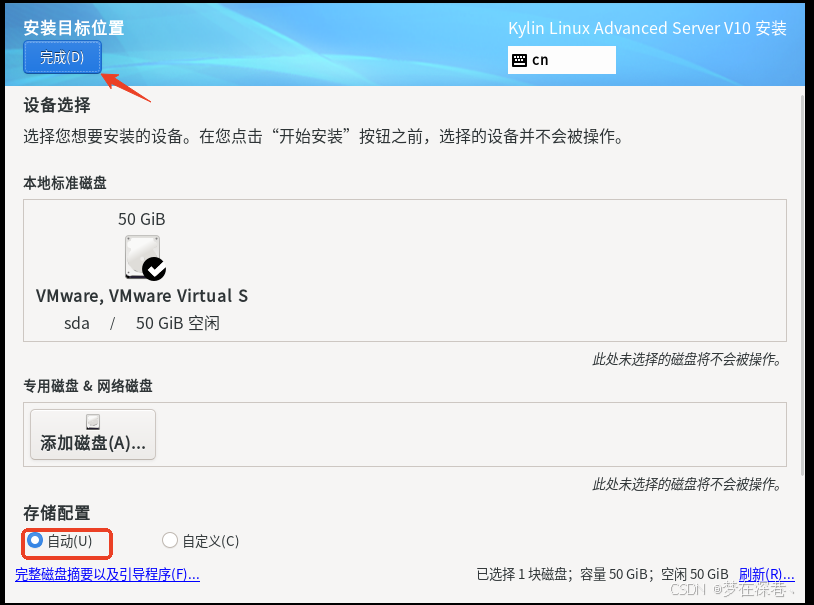Click the '50 GiB' size label above disk
Screen dimensions: 814x605
142,219
